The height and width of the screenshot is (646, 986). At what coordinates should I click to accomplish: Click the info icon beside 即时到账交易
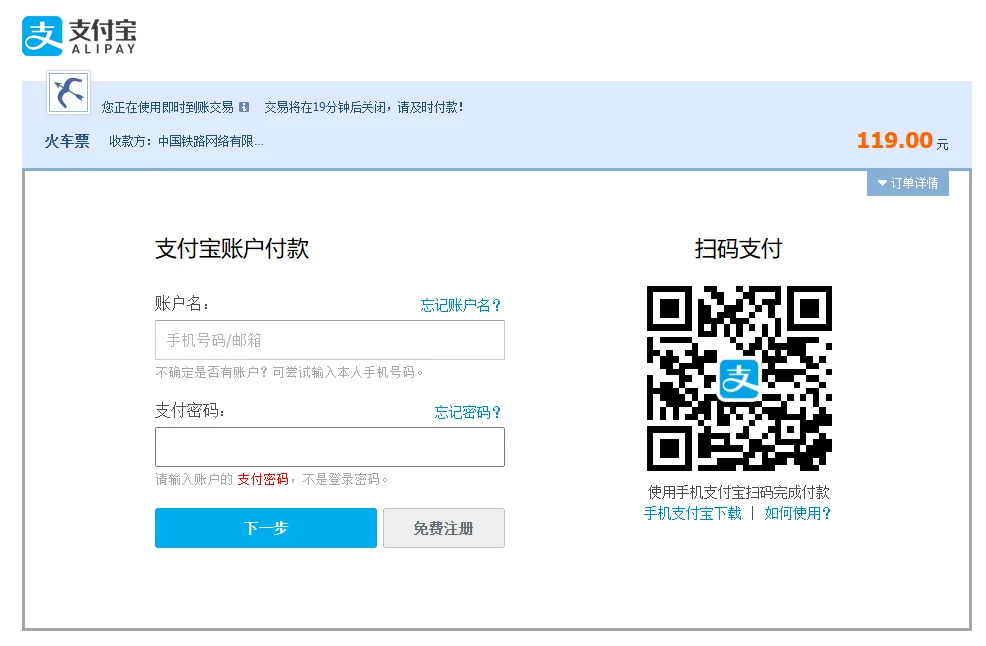[x=244, y=108]
